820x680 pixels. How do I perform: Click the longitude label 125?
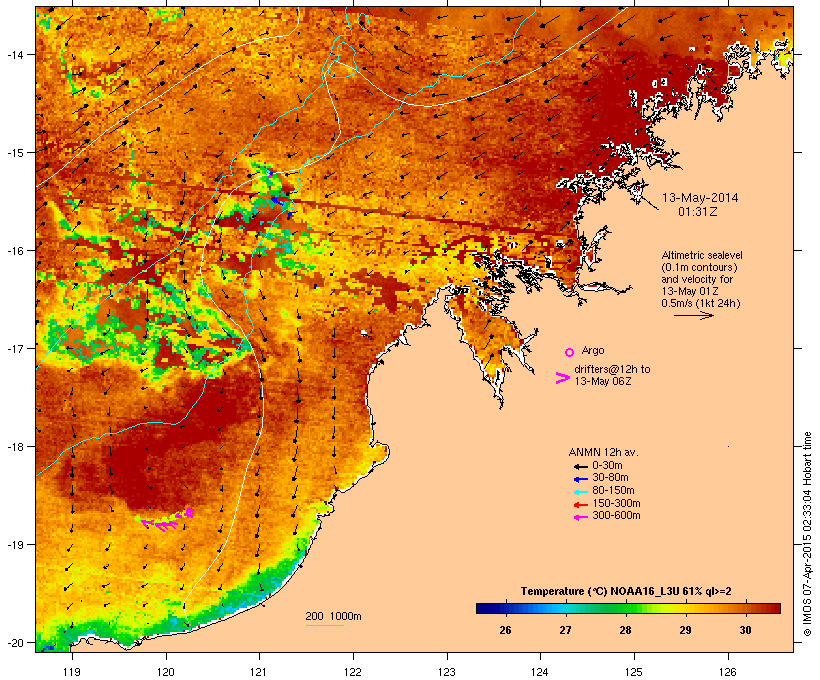tap(634, 672)
